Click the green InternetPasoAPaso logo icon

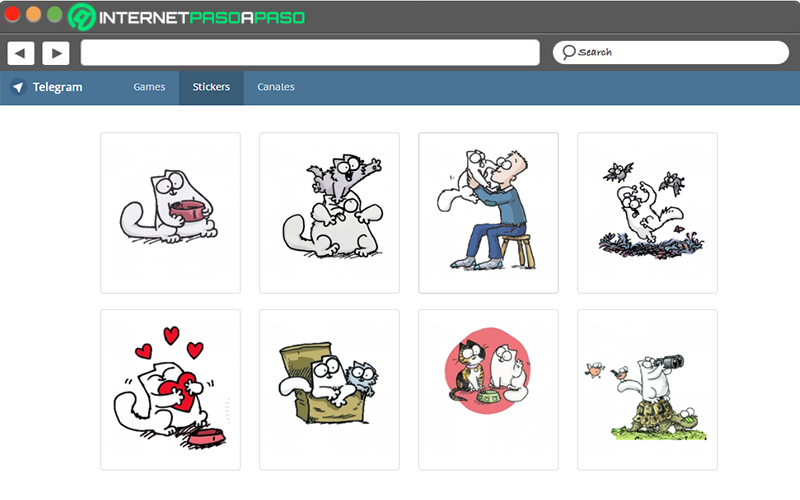(82, 17)
